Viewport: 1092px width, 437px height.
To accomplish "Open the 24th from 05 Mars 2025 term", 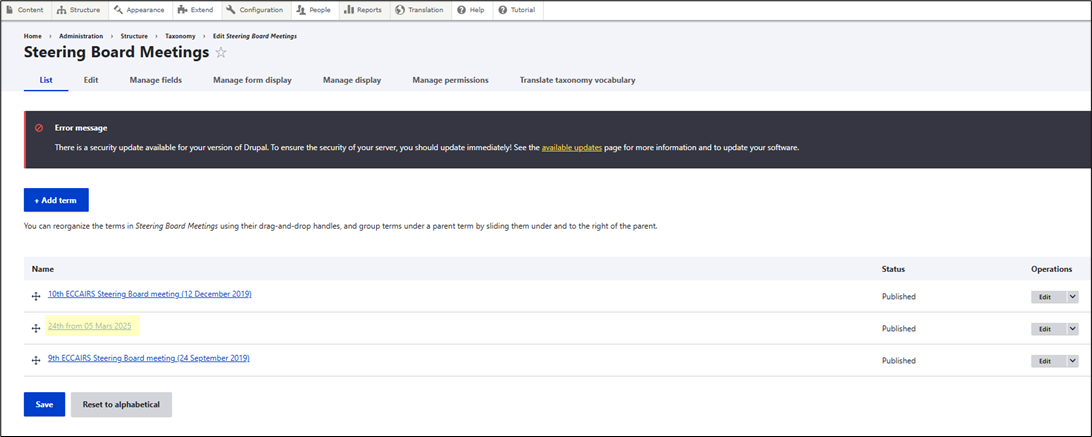I will 89,326.
